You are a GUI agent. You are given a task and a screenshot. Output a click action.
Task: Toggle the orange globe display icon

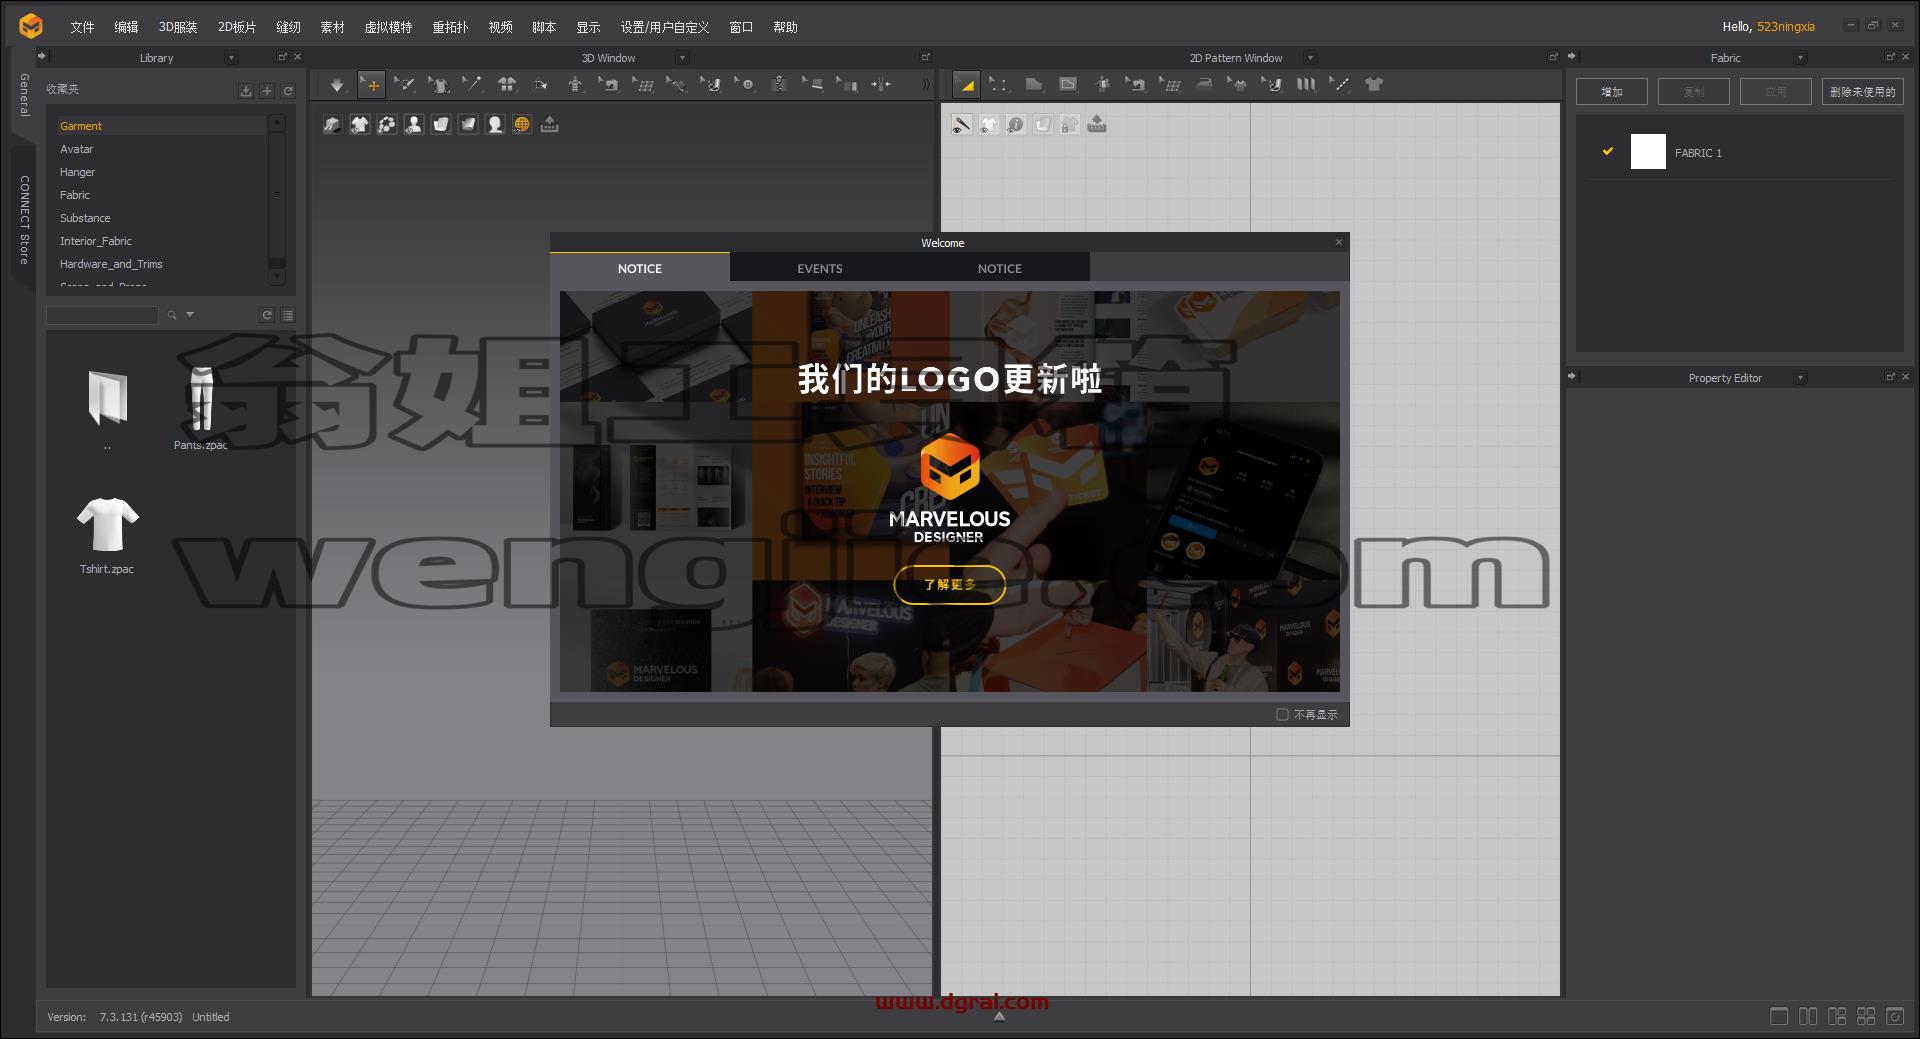(522, 124)
